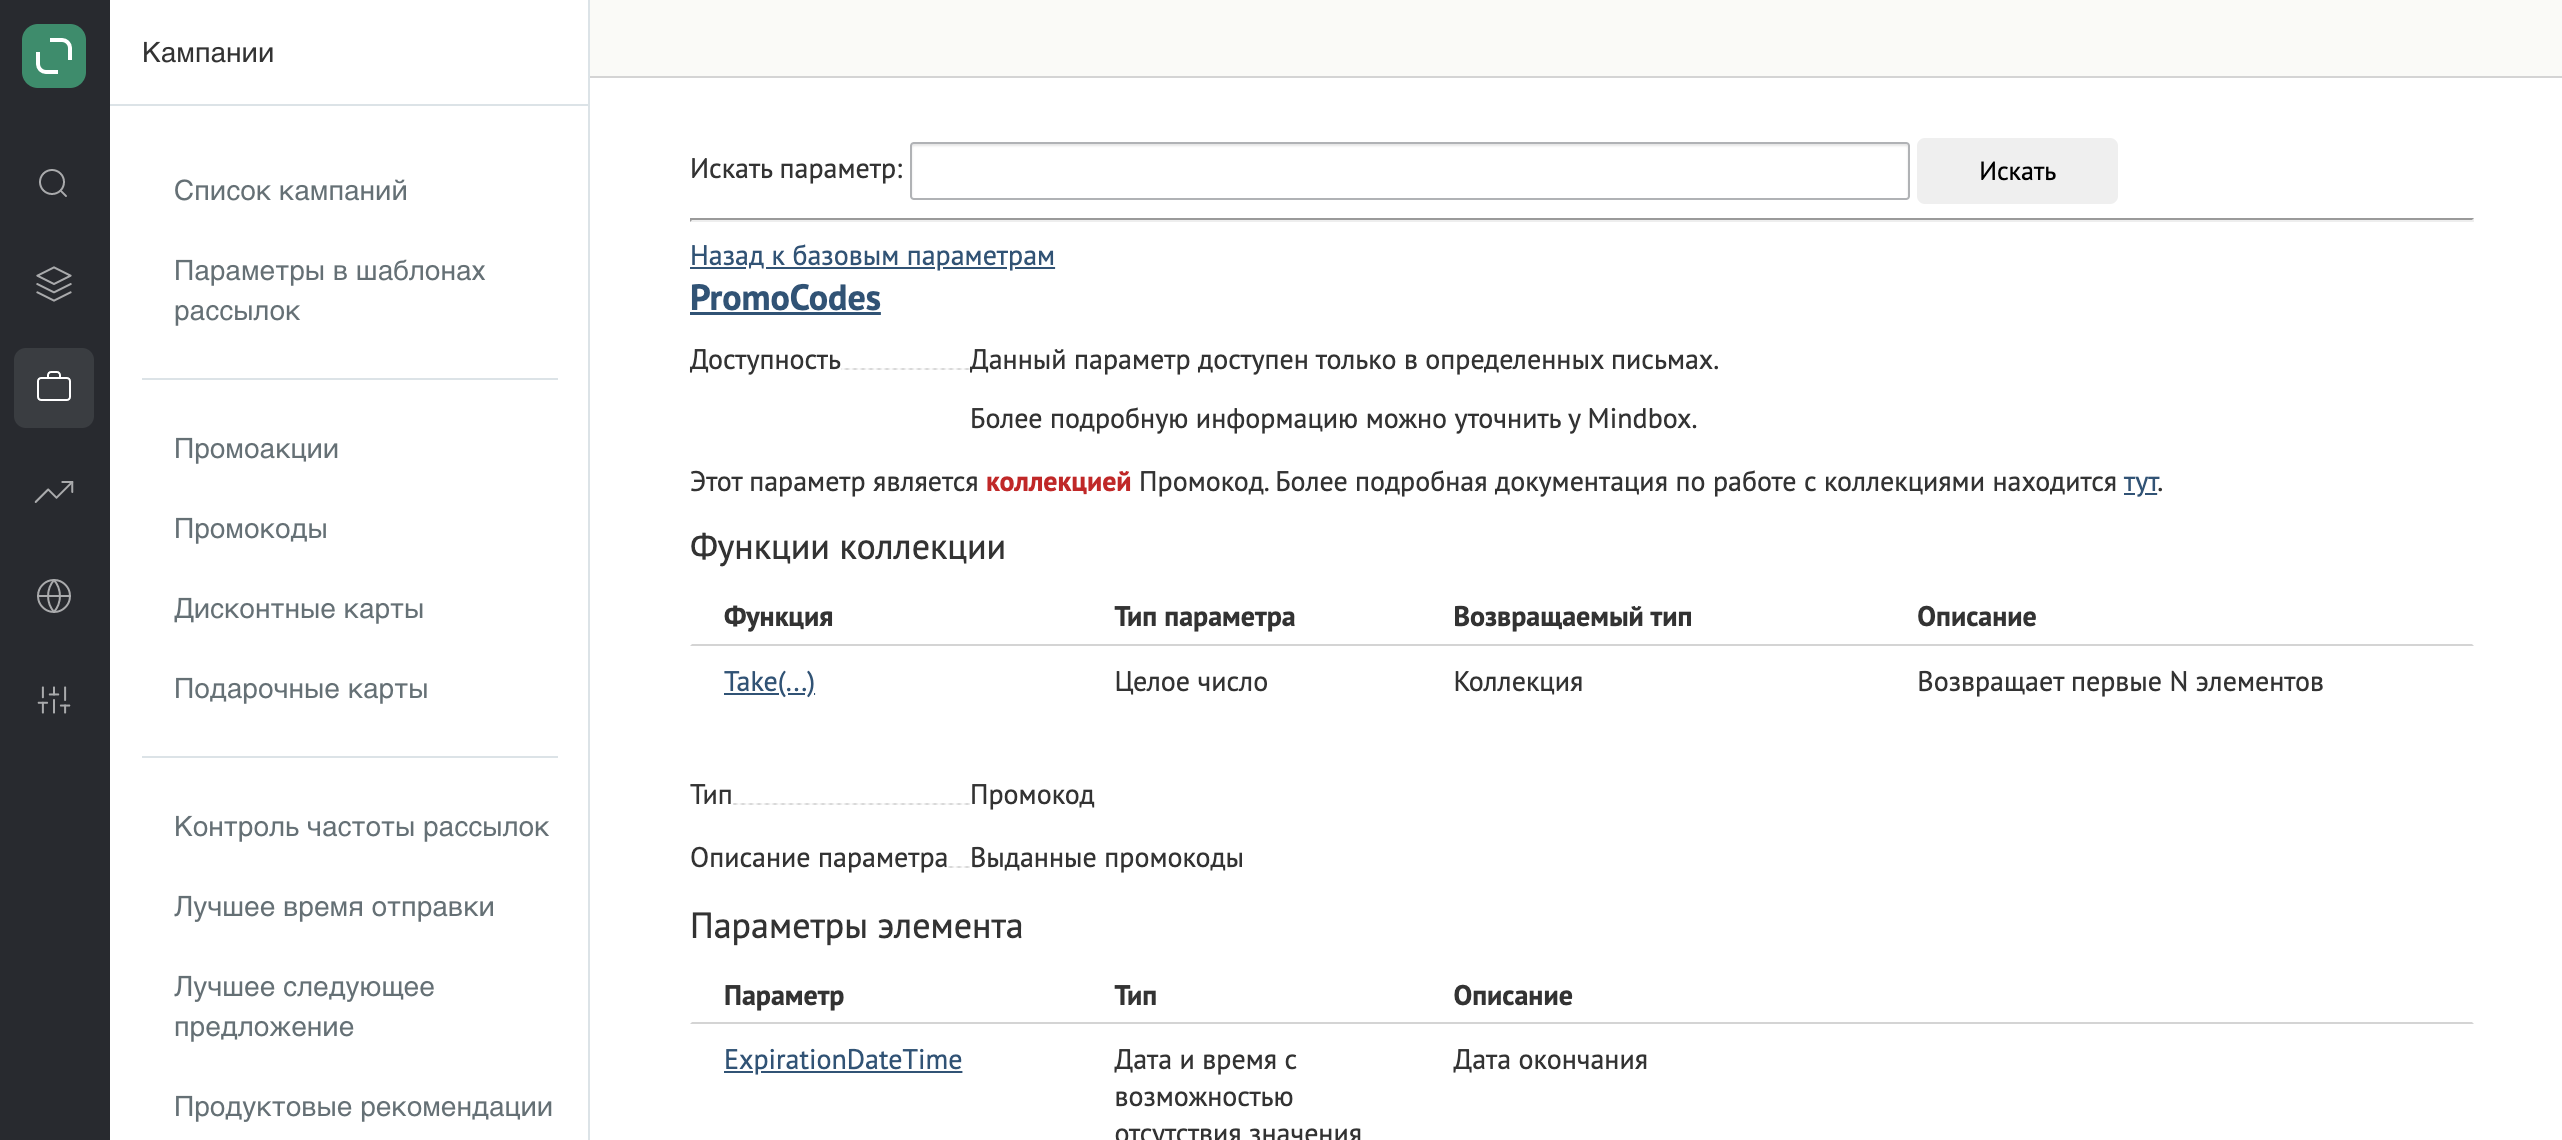This screenshot has height=1140, width=2562.
Task: Open Лучшее следующее предложение menu item
Action: point(304,1006)
